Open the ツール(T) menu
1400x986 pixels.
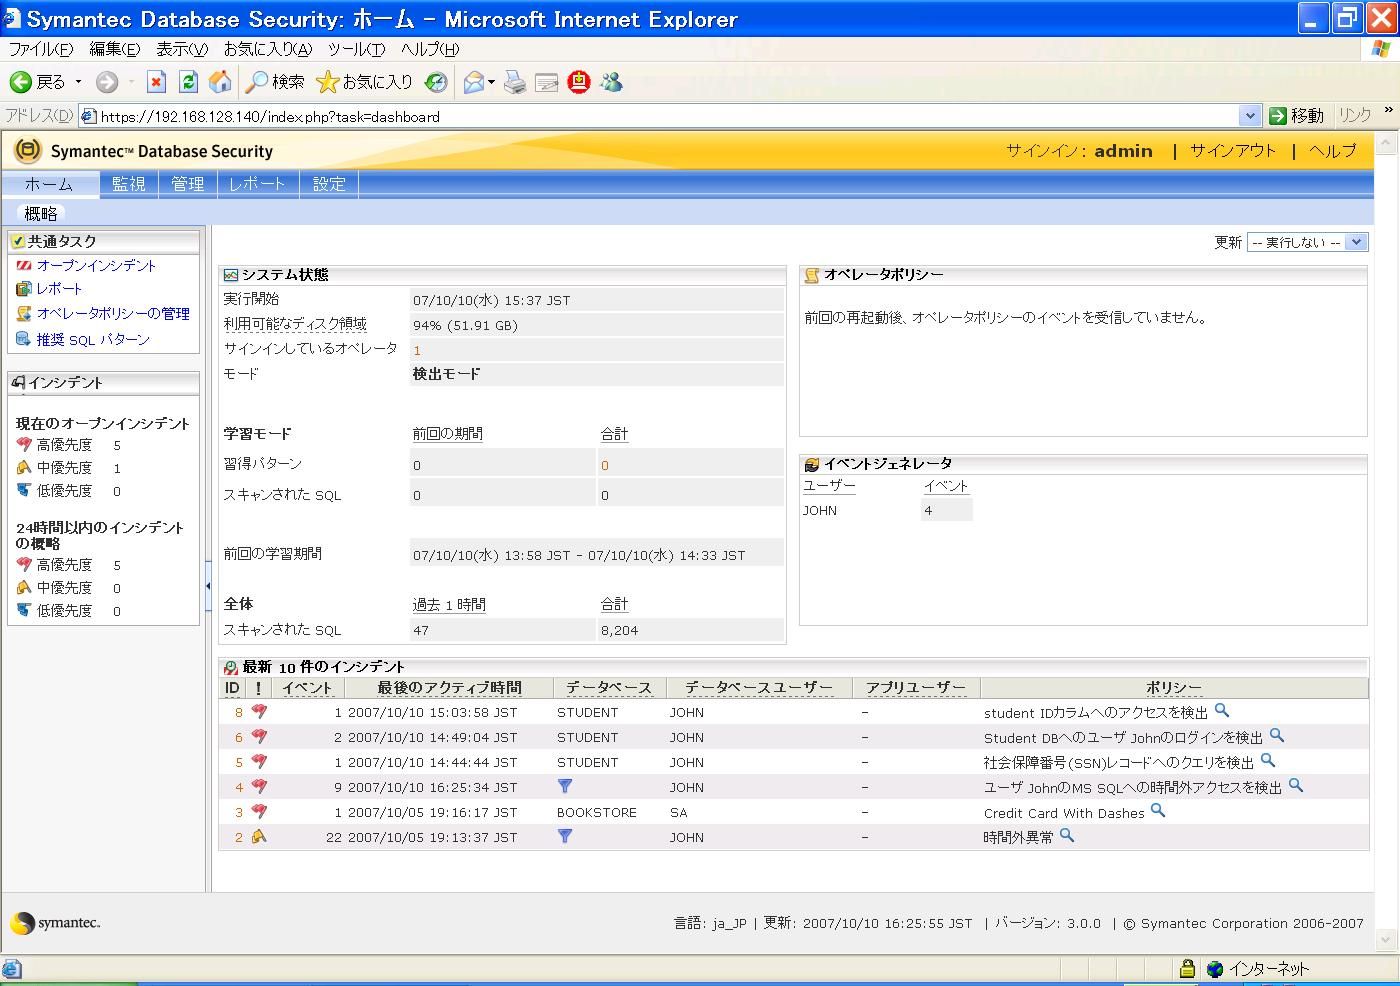[356, 49]
